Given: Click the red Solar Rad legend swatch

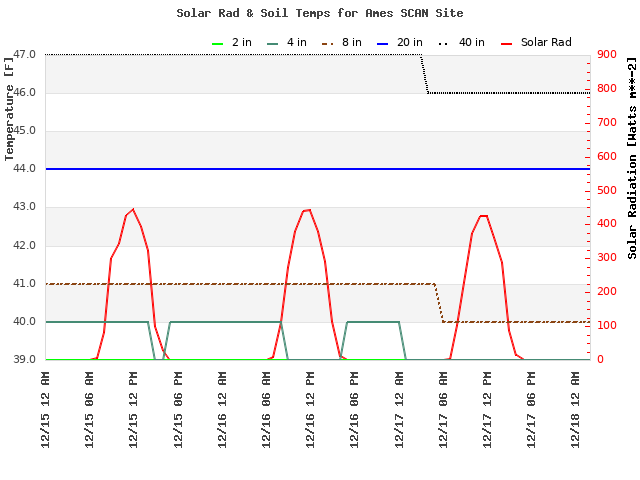Looking at the screenshot, I should 507,43.
